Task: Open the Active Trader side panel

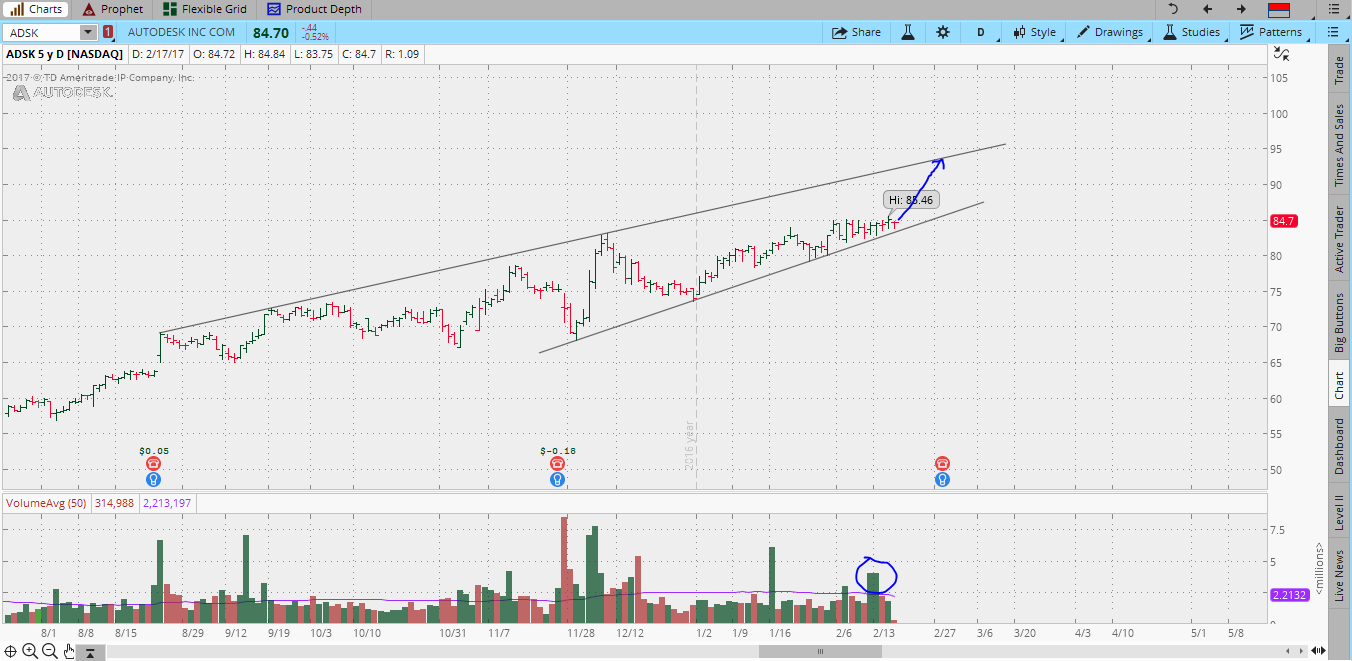Action: click(x=1339, y=240)
